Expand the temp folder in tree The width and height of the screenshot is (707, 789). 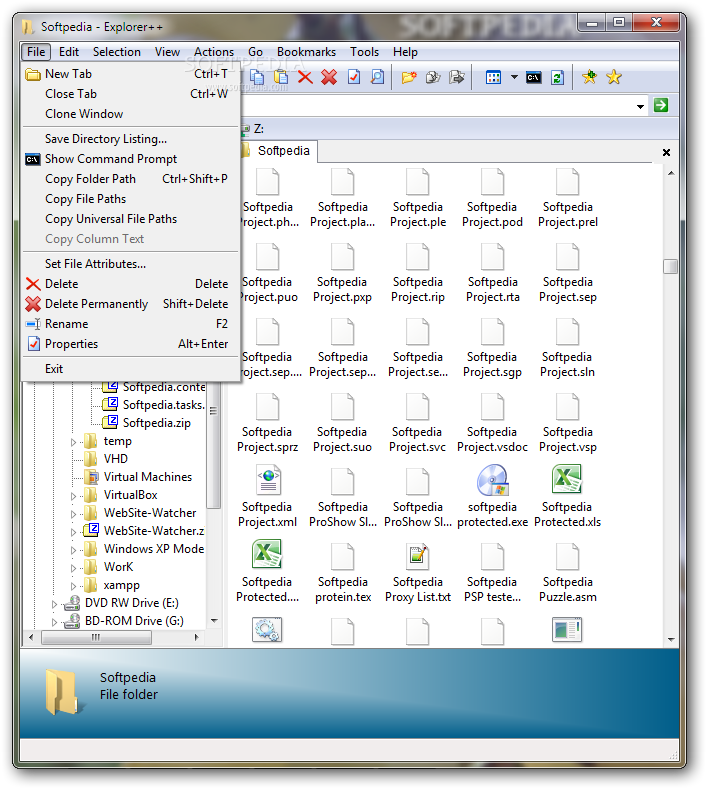73,442
